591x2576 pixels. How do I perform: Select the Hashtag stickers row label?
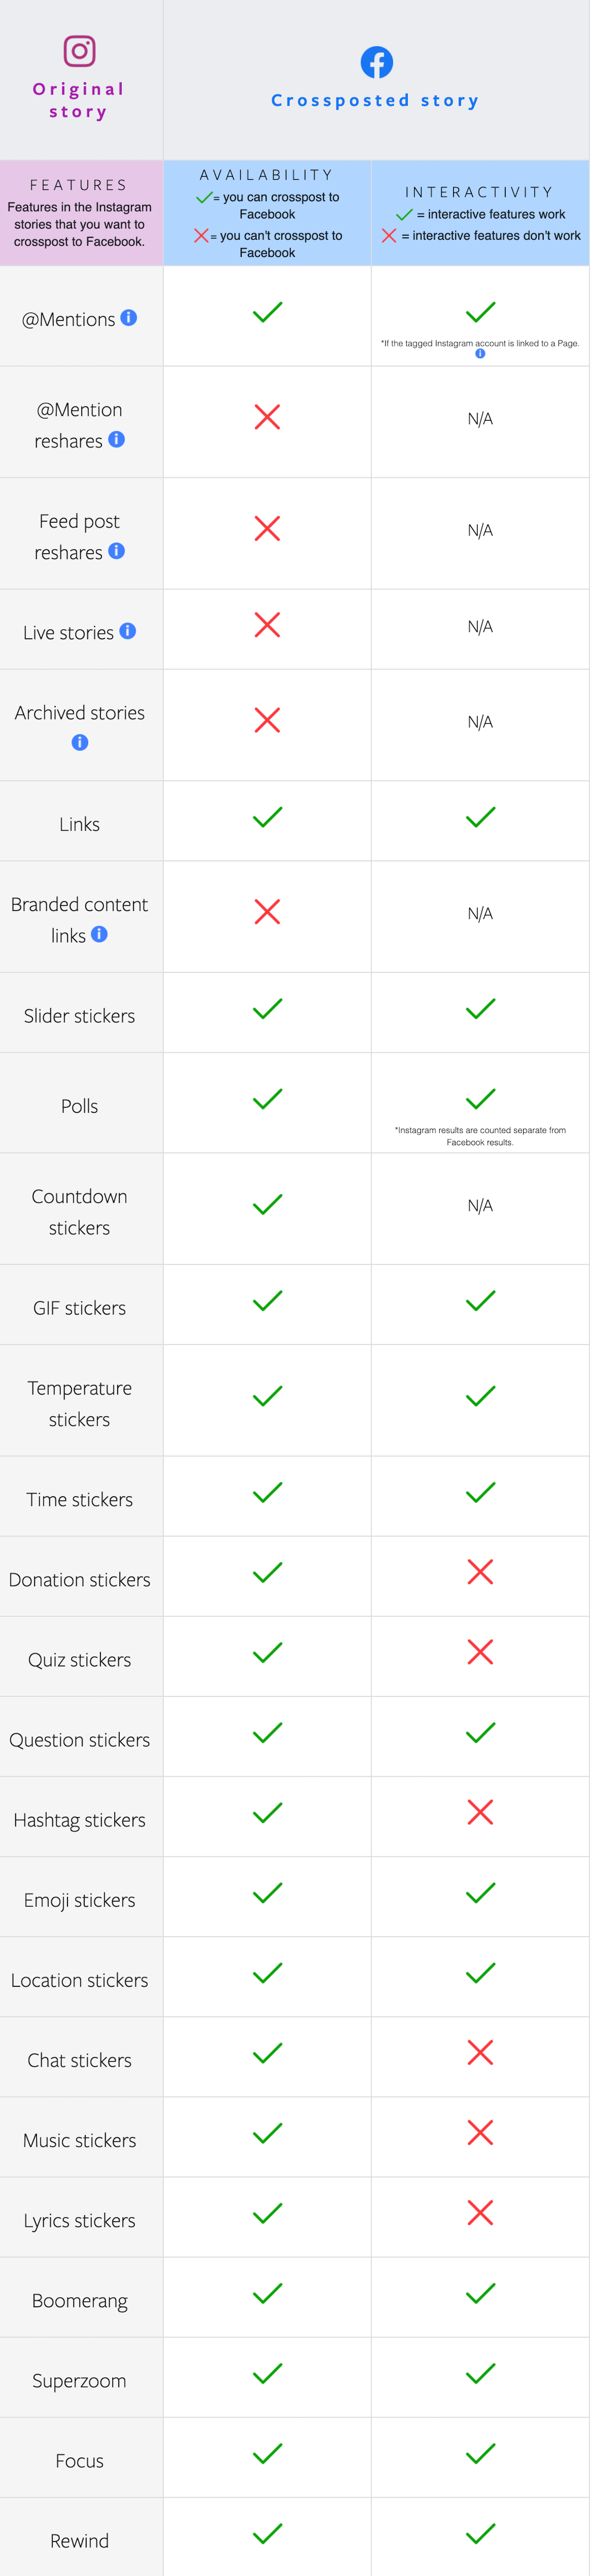pos(80,1820)
